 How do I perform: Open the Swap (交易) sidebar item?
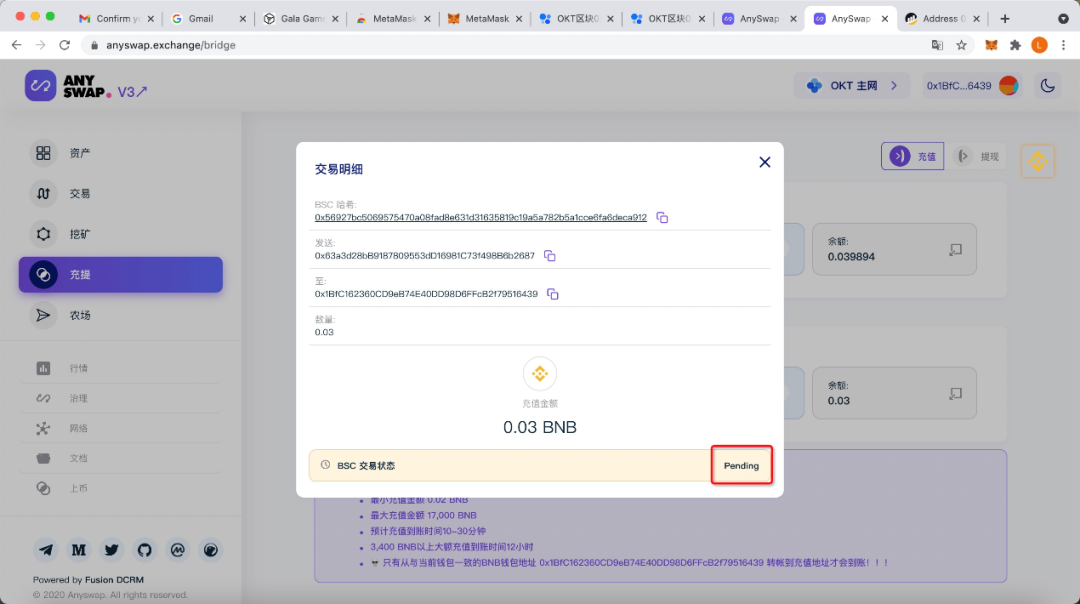pos(121,194)
